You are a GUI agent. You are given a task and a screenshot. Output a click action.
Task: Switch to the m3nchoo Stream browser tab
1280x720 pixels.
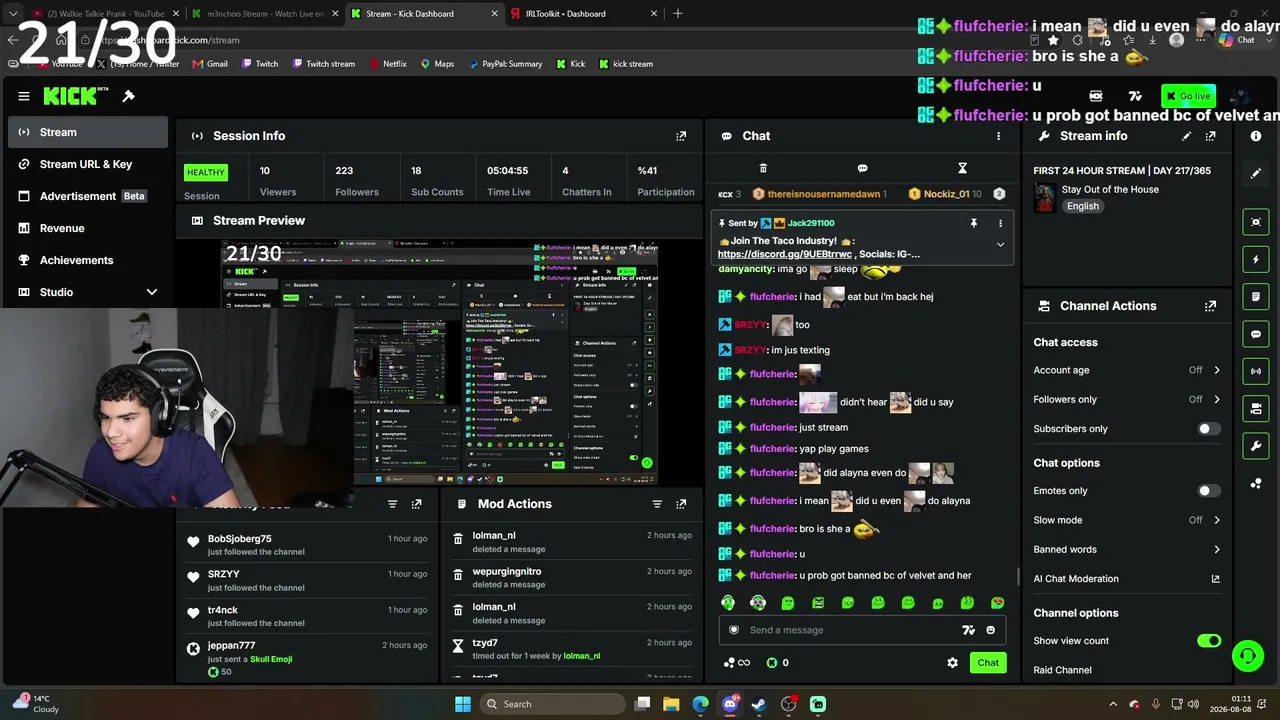[x=263, y=14]
